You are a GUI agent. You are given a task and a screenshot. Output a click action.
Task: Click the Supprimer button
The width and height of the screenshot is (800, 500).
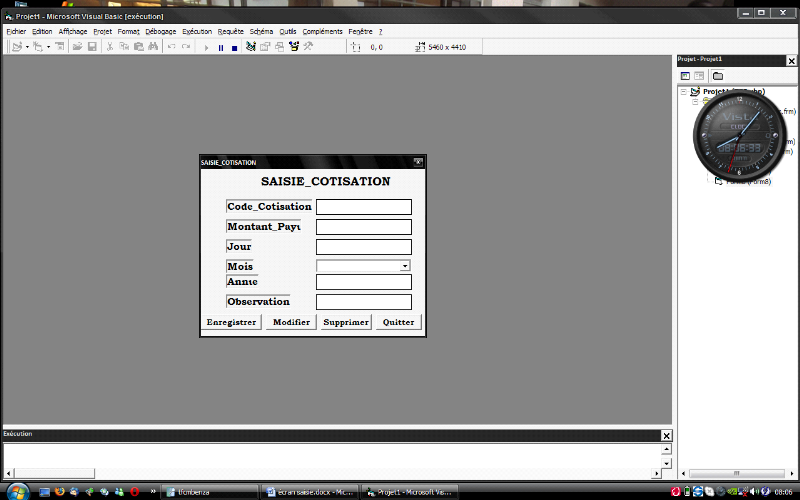click(x=346, y=322)
